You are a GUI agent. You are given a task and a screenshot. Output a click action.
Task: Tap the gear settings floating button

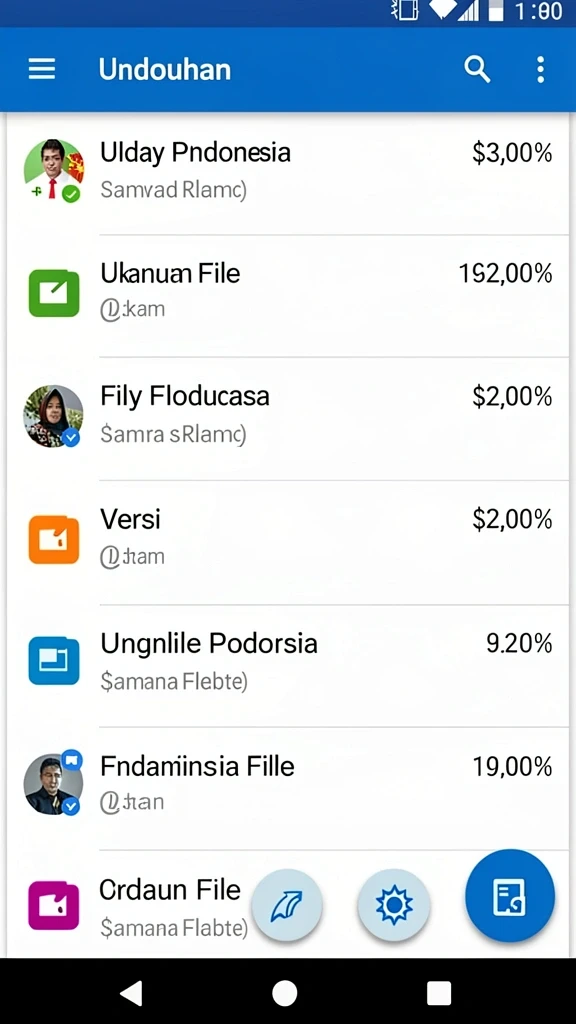(x=394, y=904)
